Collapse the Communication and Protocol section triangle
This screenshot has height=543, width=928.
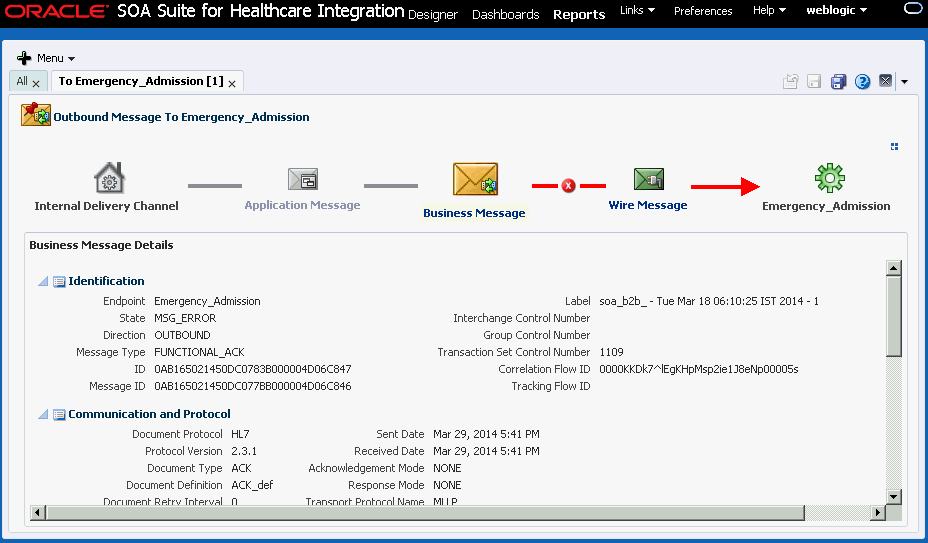pos(43,414)
